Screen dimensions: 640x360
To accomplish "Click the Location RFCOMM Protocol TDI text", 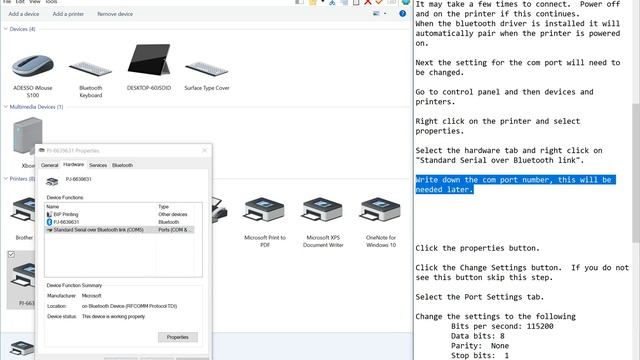I will (129, 306).
